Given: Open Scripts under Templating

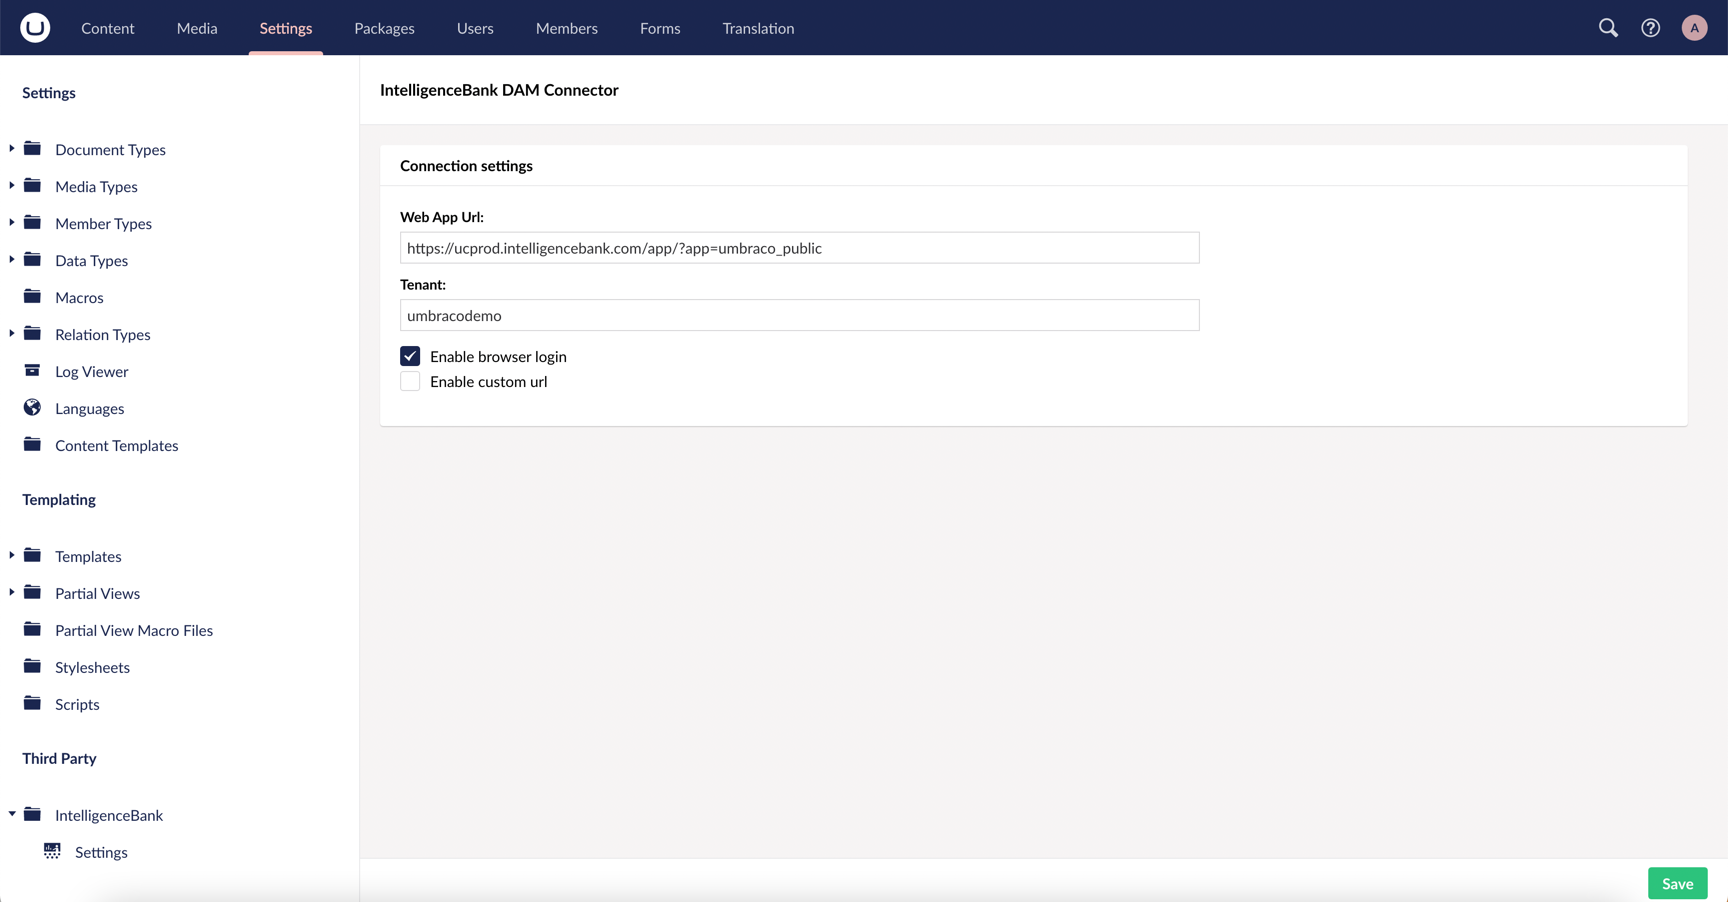Looking at the screenshot, I should [x=77, y=705].
